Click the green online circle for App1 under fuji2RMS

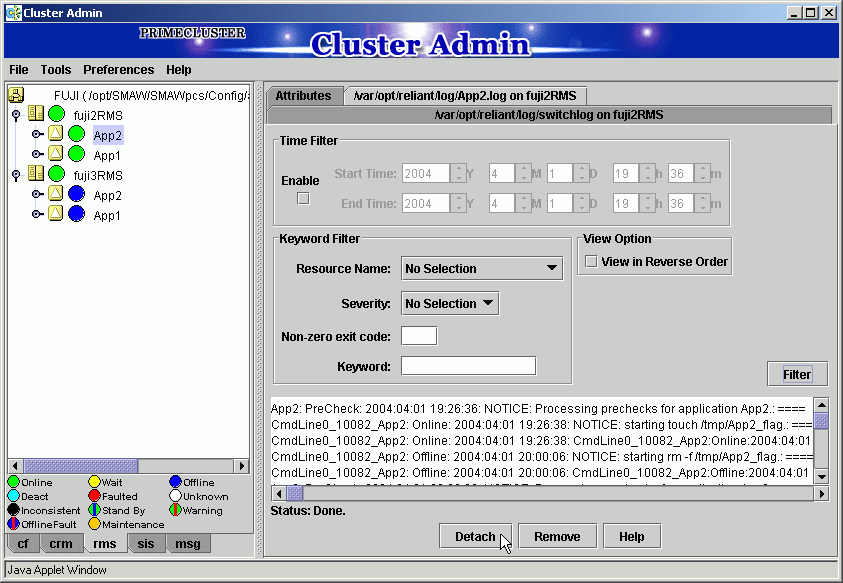(x=76, y=154)
